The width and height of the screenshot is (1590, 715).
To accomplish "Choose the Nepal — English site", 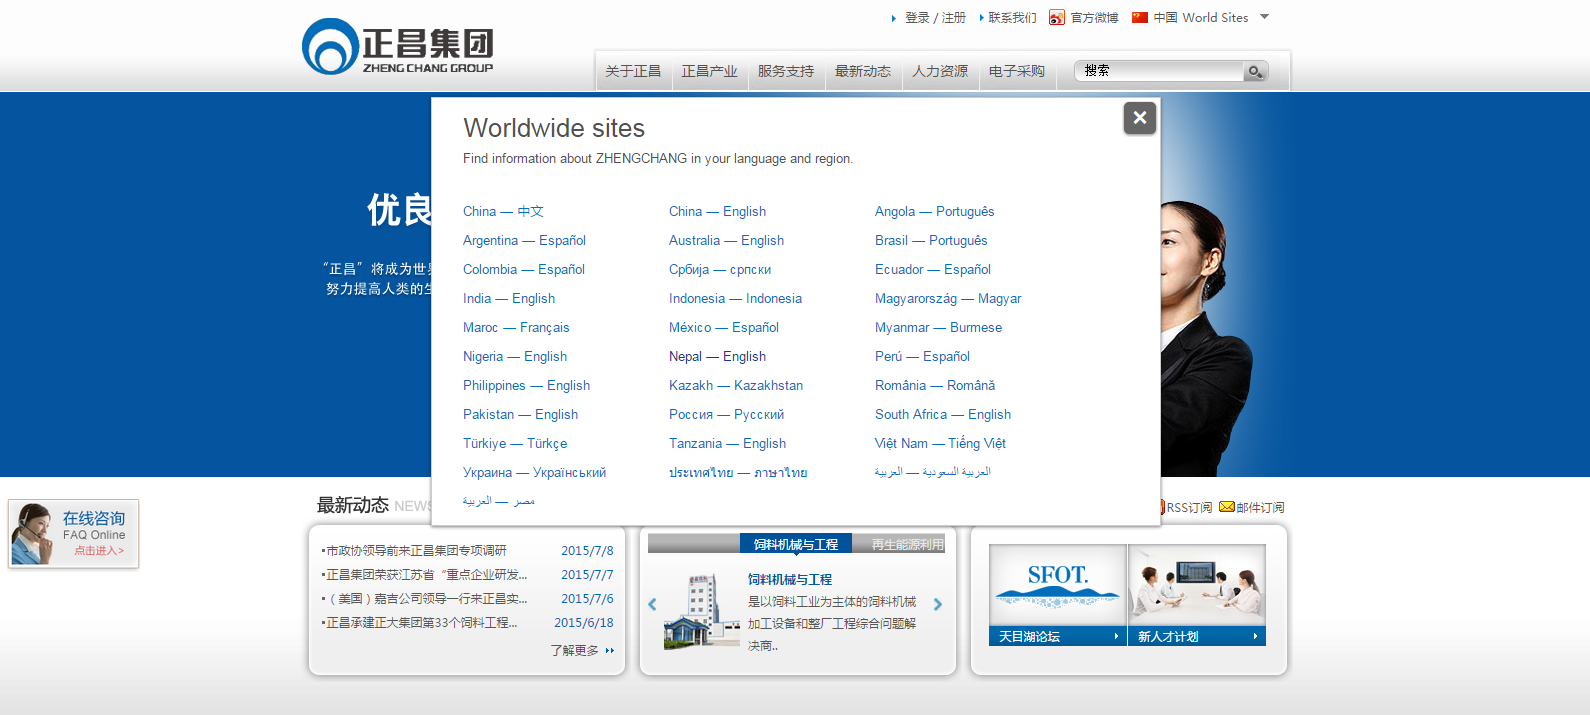I will (717, 356).
